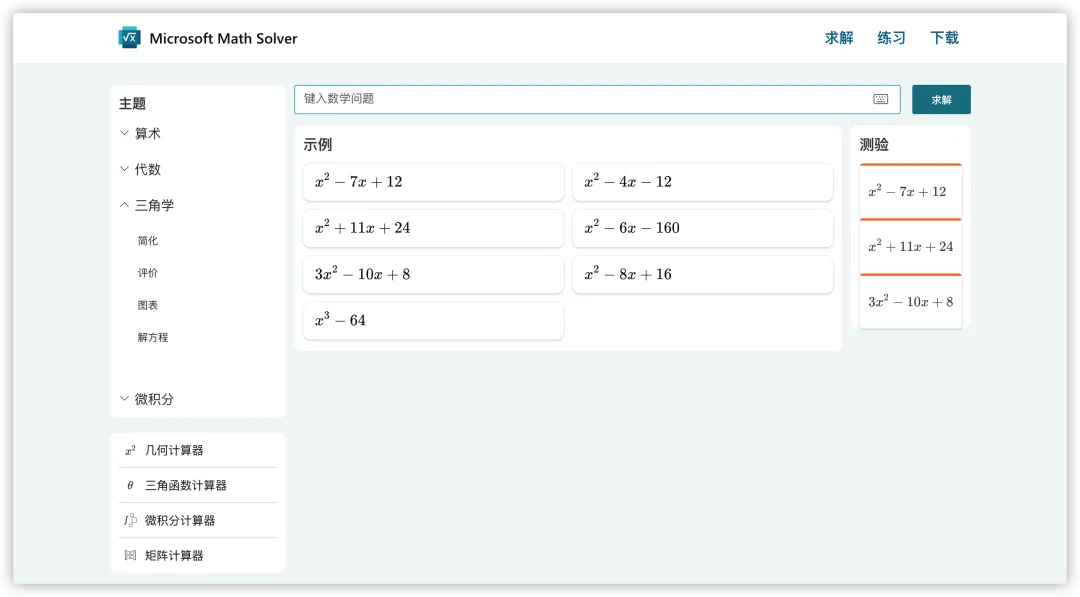Click the θ icon for 三角函数计算器
The height and width of the screenshot is (597, 1080).
click(x=130, y=486)
